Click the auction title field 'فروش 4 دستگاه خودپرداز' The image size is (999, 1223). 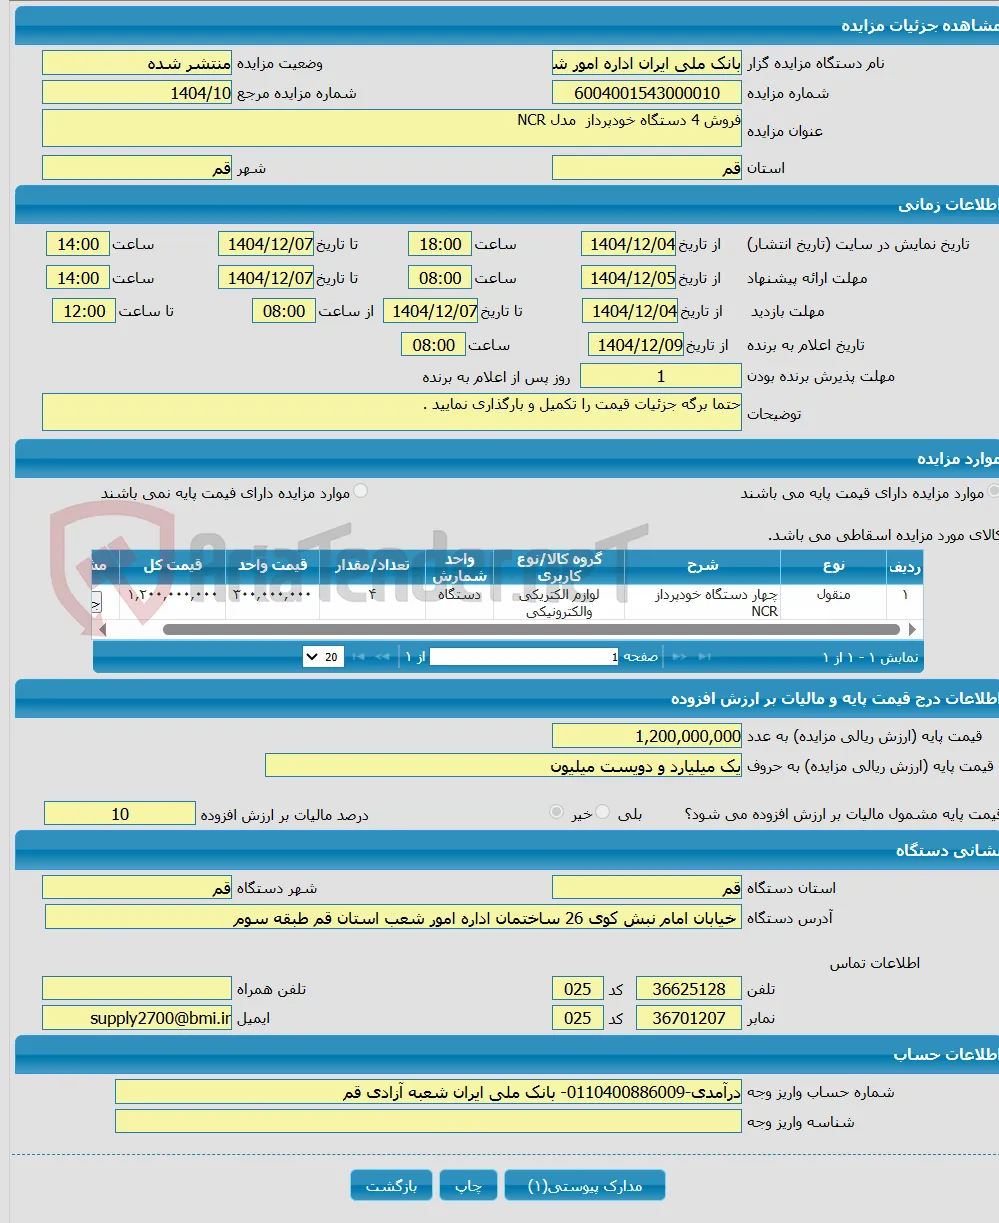(392, 128)
